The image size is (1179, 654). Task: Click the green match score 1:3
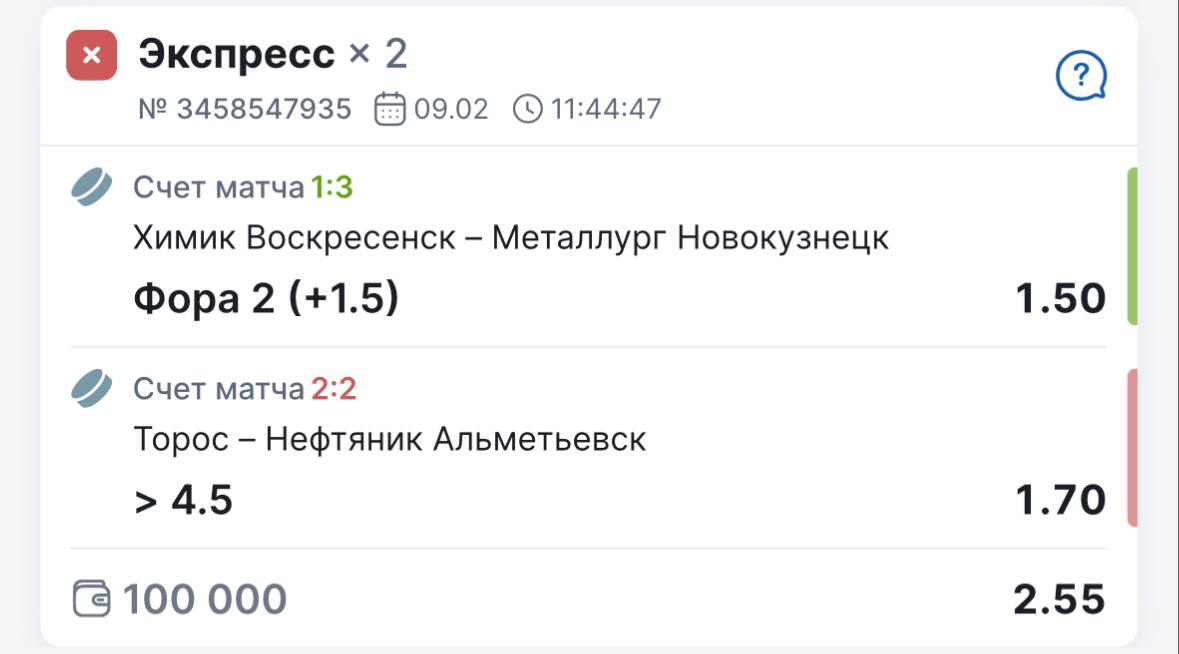[332, 188]
